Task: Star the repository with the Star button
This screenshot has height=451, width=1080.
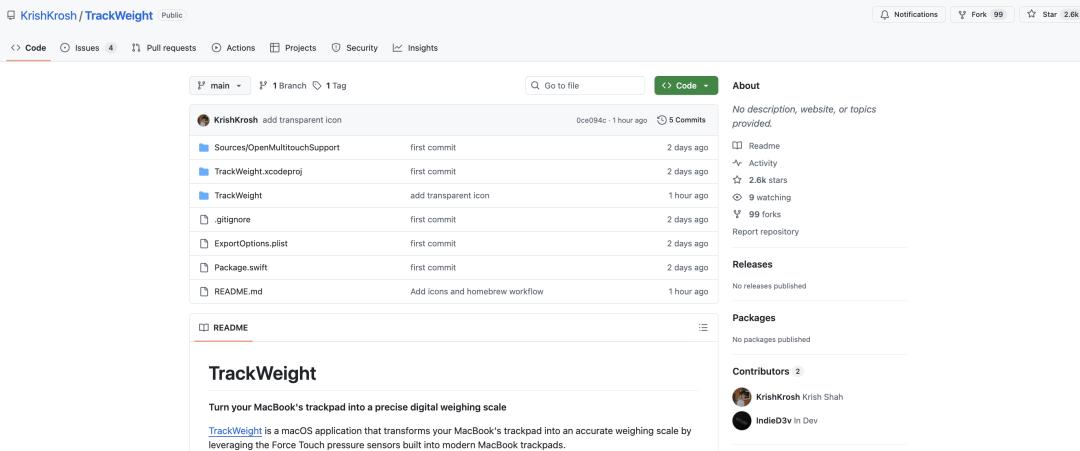Action: (x=1049, y=14)
